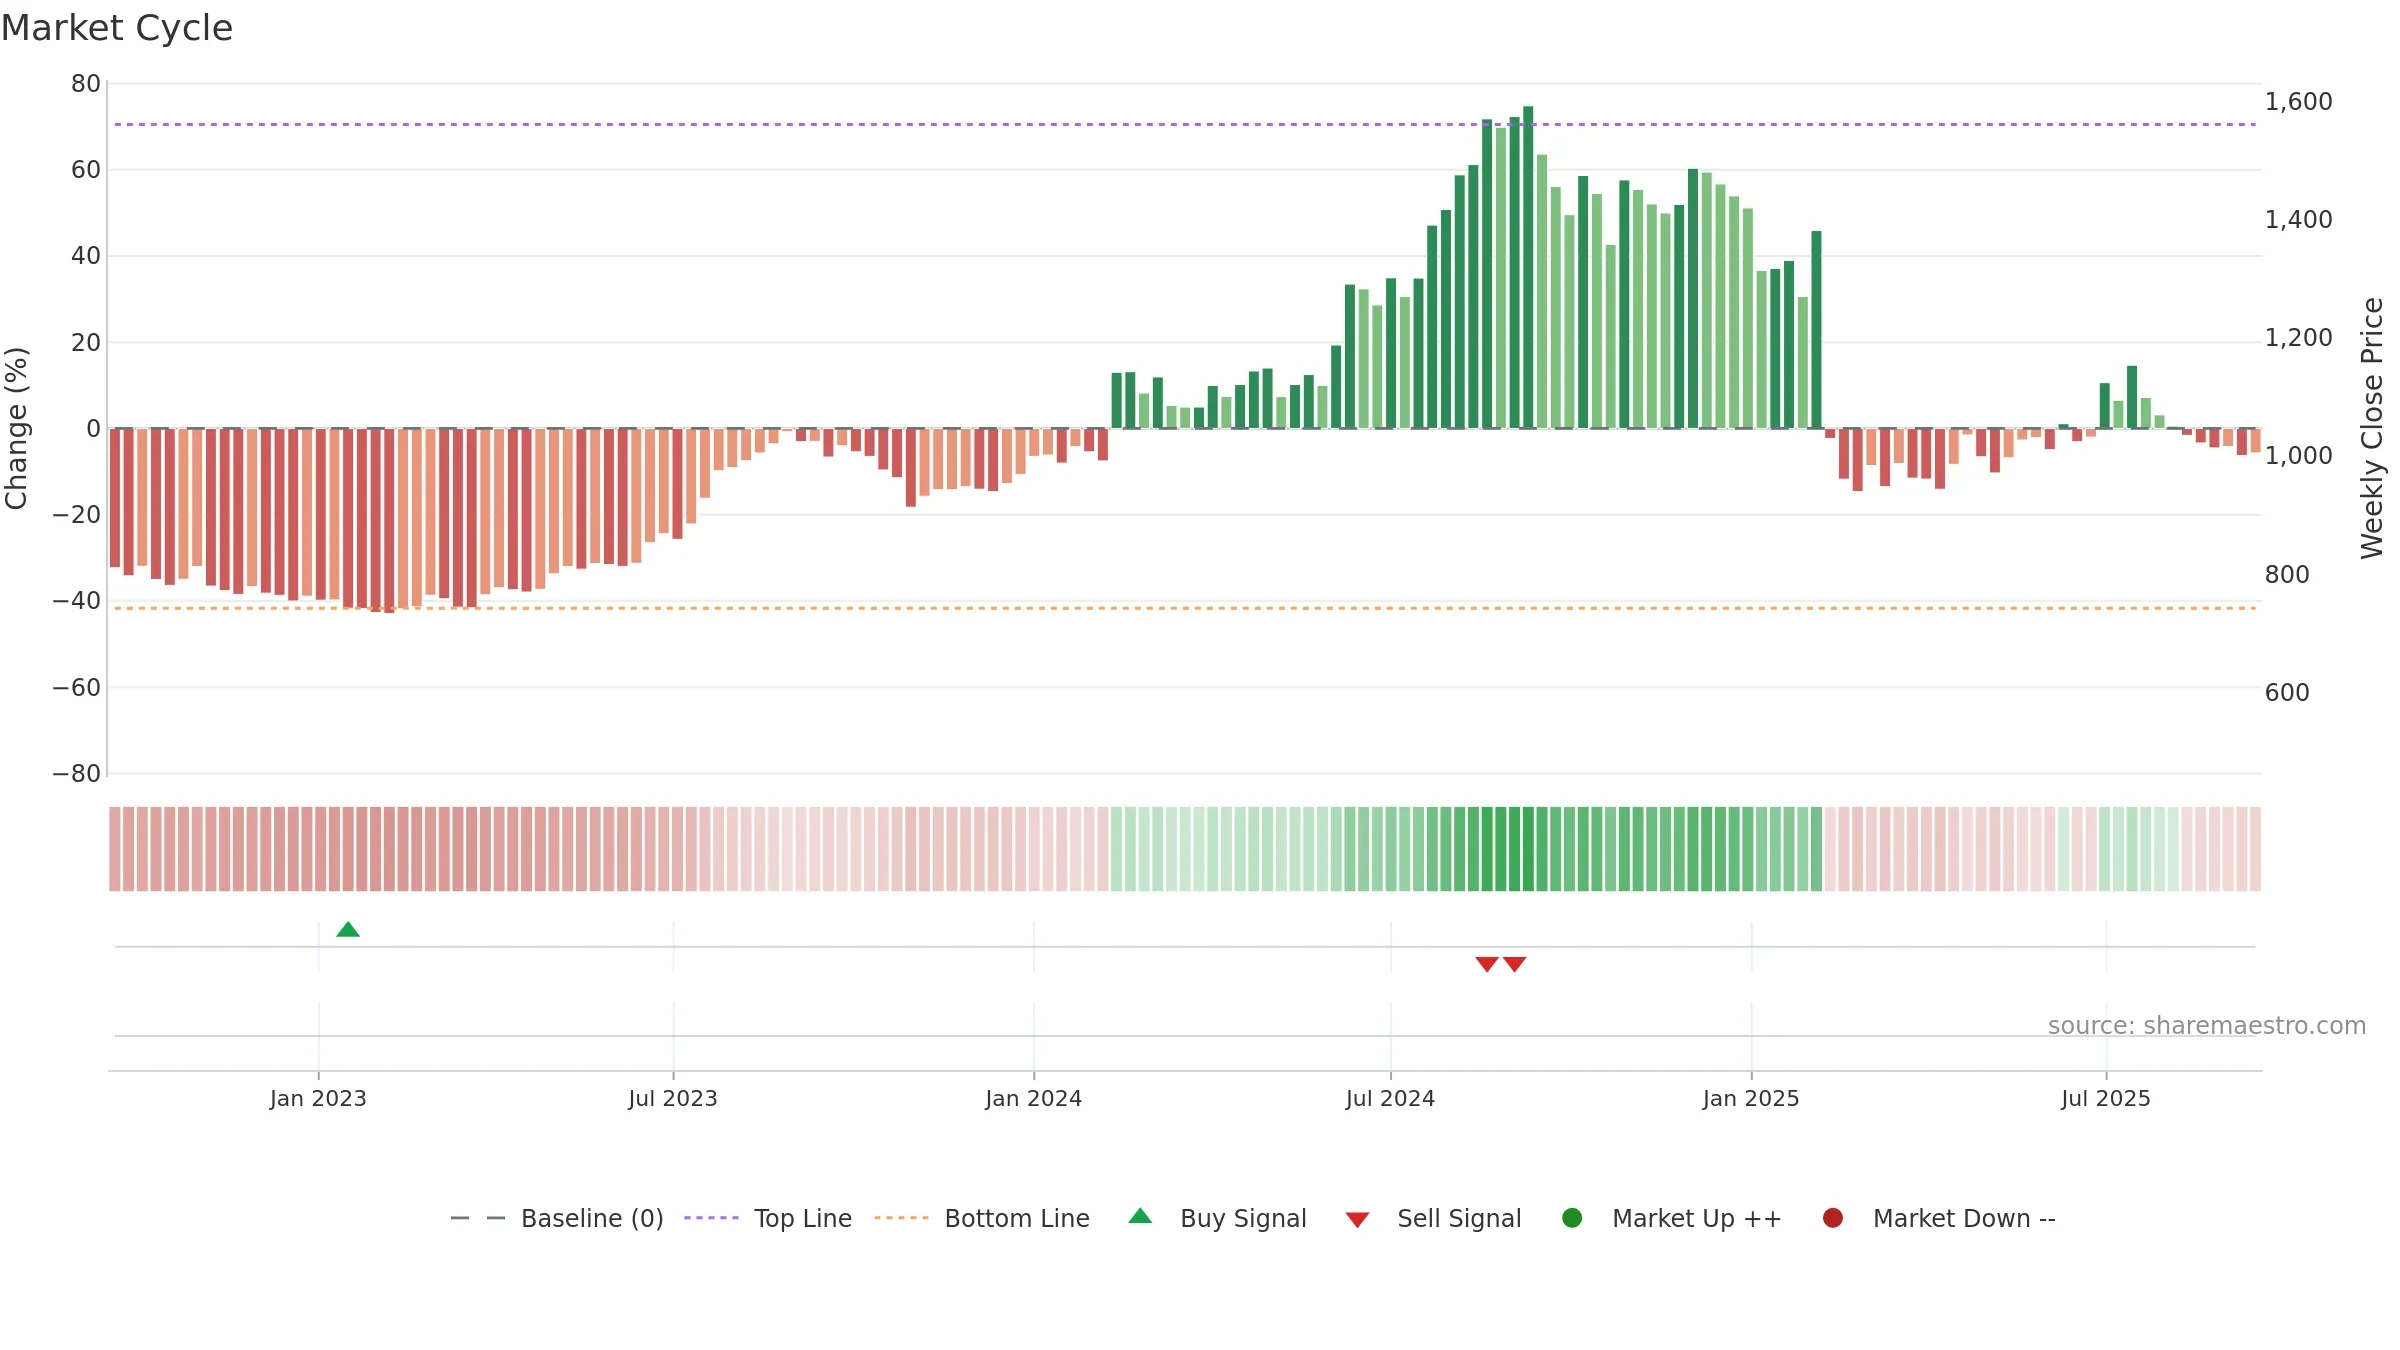Click the Jul 2025 axis label

click(2106, 1099)
